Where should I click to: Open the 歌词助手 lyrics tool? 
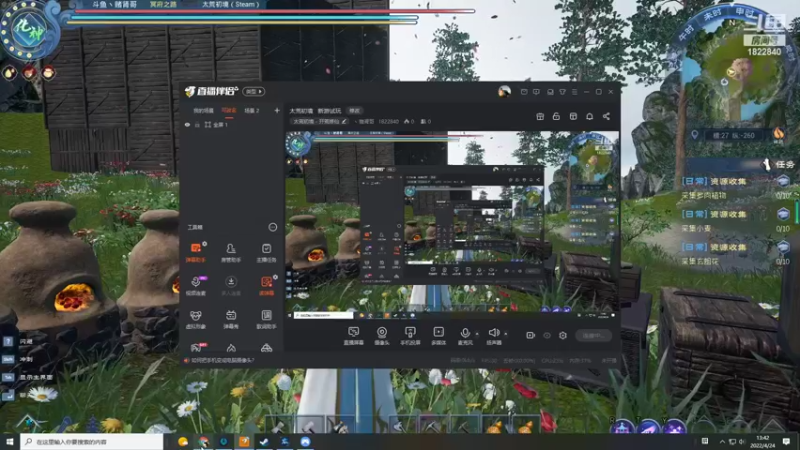click(266, 319)
